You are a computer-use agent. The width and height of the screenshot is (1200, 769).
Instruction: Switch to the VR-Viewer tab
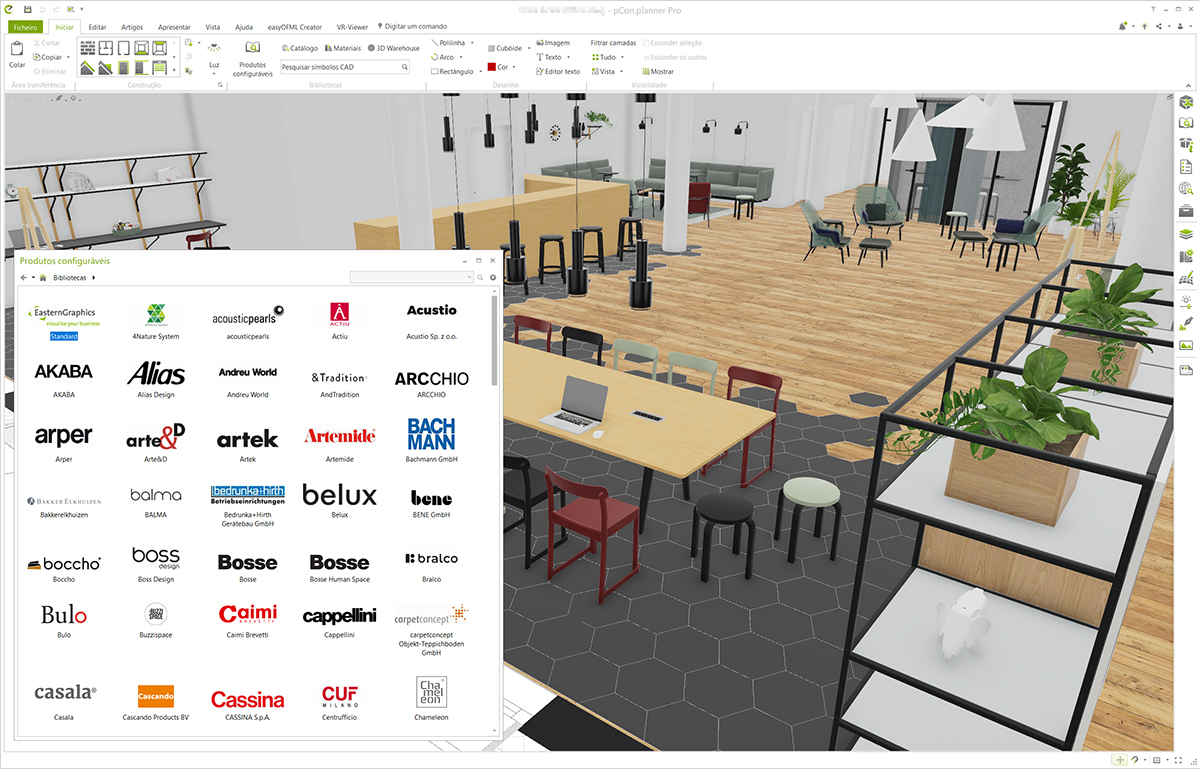(351, 27)
